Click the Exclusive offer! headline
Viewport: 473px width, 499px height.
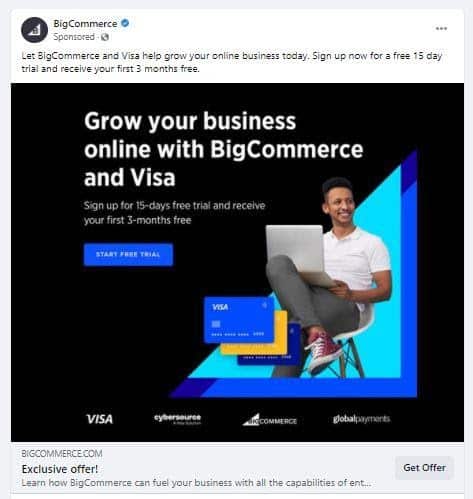[x=60, y=469]
